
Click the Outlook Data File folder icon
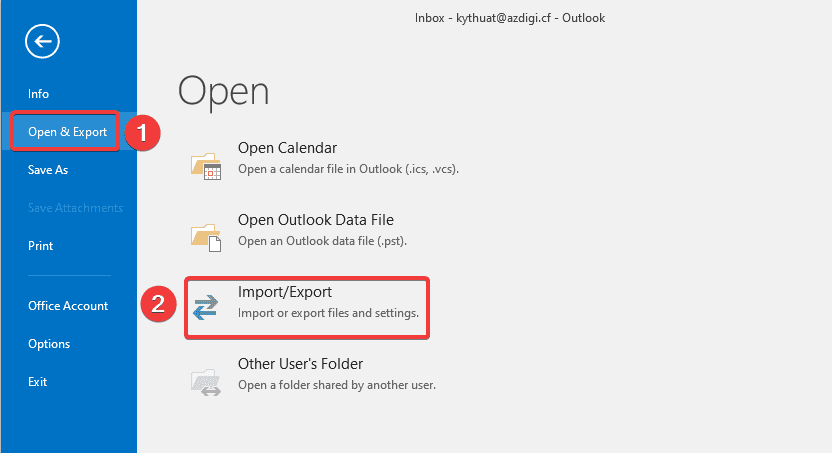point(205,235)
